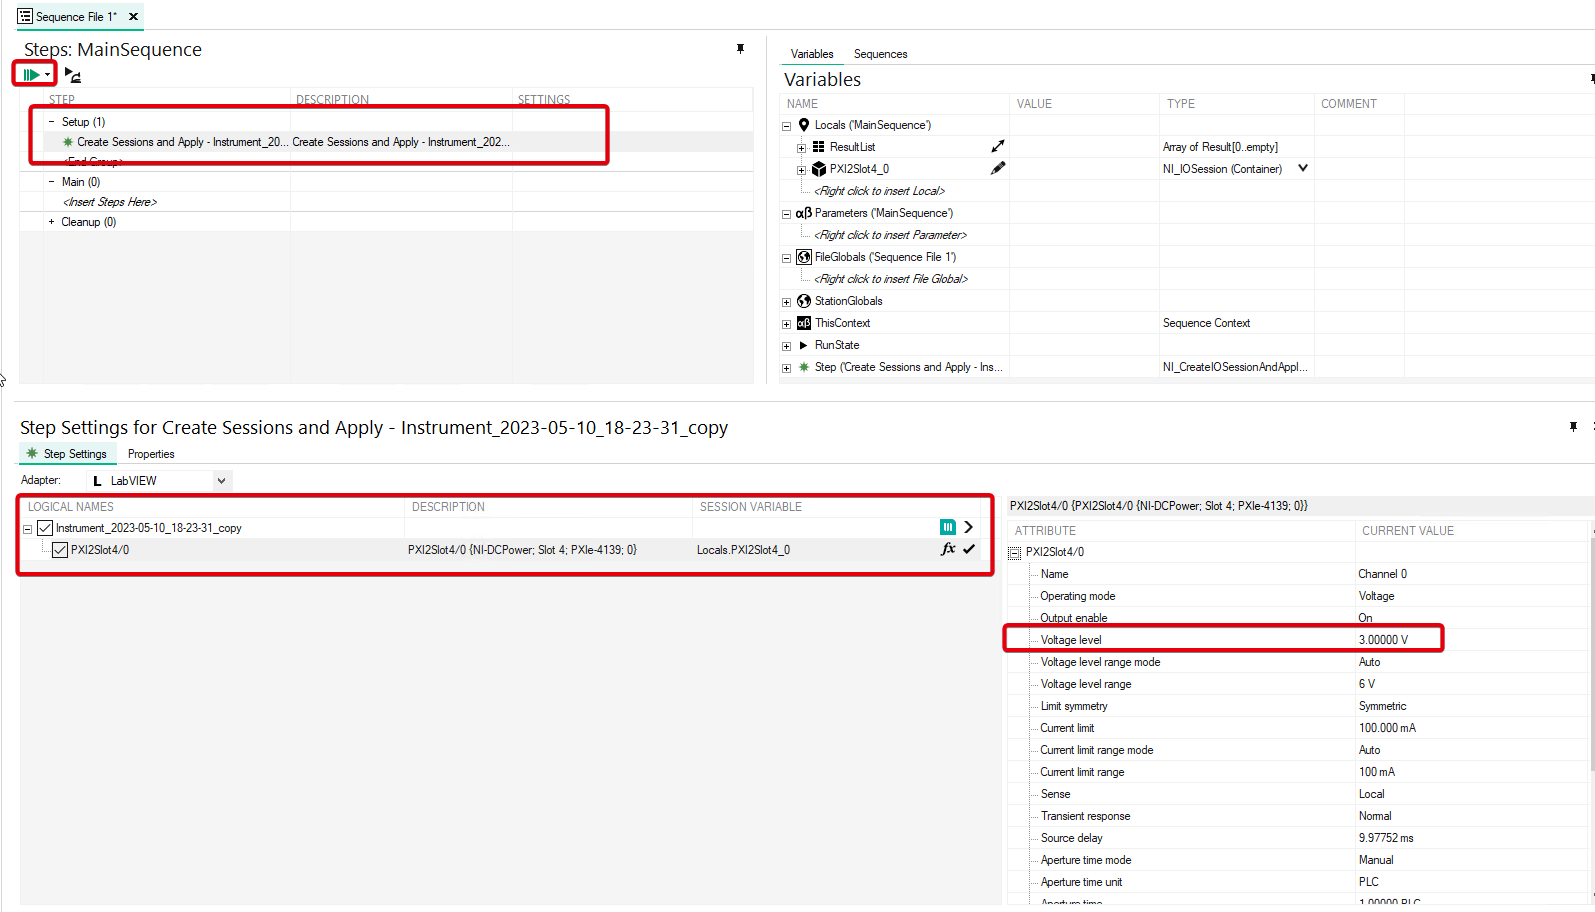The width and height of the screenshot is (1595, 912).
Task: Click the run selected steps loop icon
Action: pyautogui.click(x=72, y=74)
